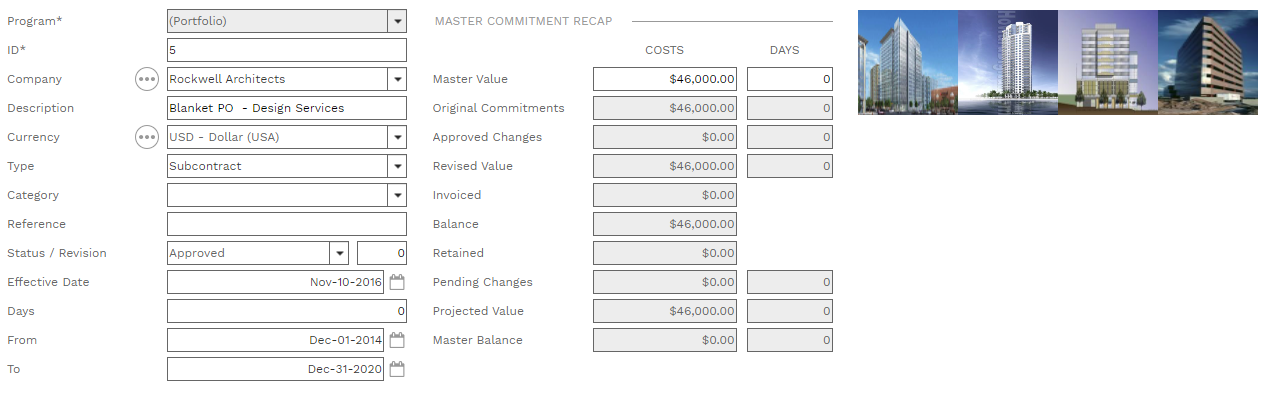Open the To date calendar picker
The width and height of the screenshot is (1268, 400).
point(397,370)
